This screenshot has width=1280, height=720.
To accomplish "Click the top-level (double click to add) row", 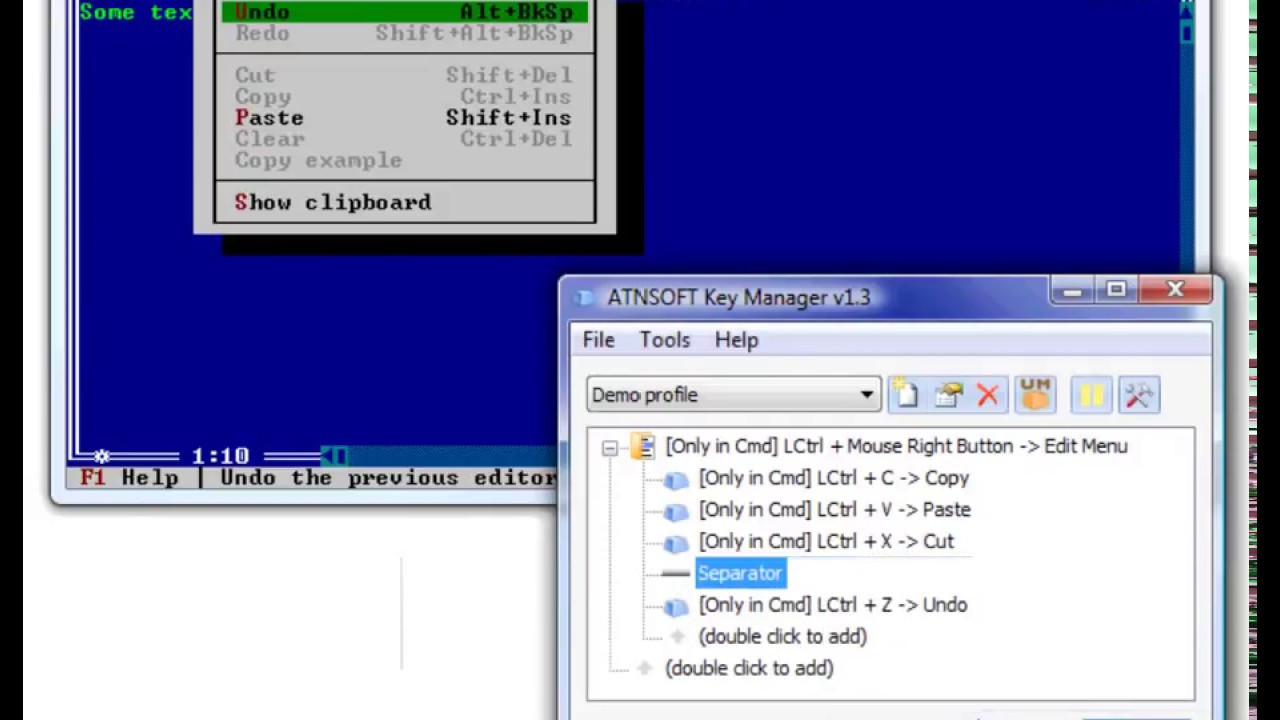I will pyautogui.click(x=749, y=668).
